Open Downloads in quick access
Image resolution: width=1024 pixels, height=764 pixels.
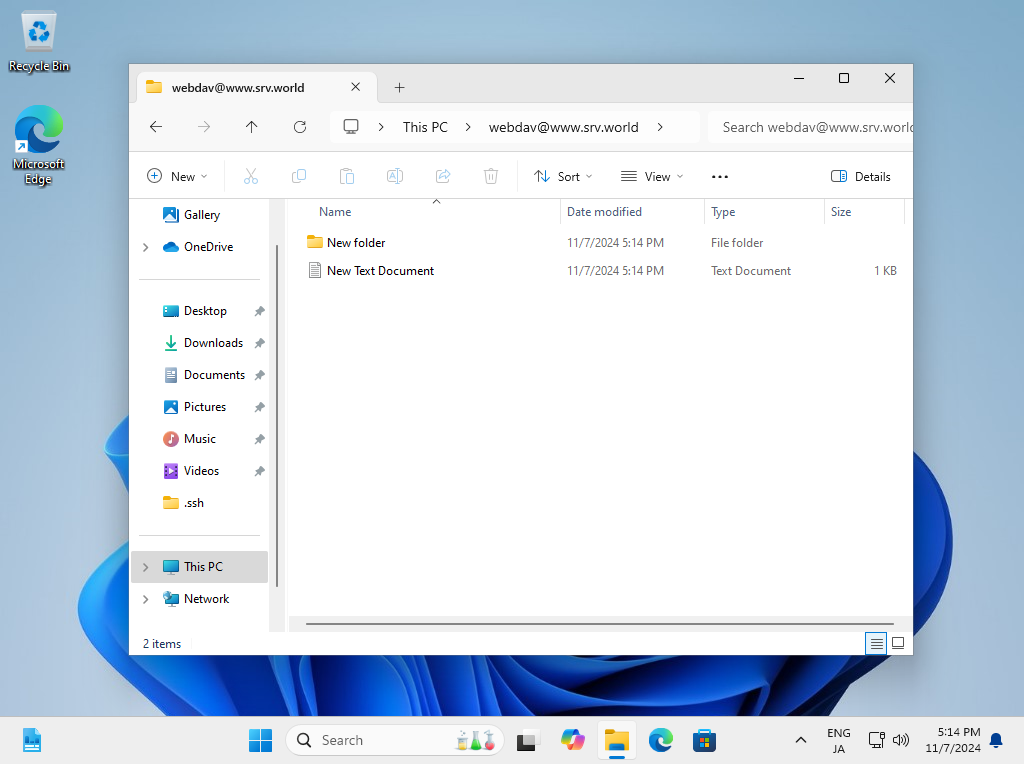[213, 343]
